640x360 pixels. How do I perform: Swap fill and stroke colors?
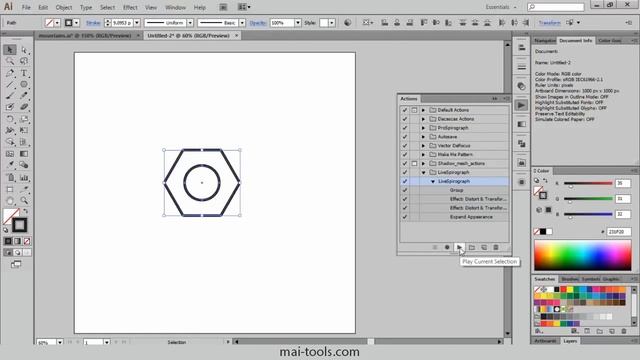pos(26,211)
